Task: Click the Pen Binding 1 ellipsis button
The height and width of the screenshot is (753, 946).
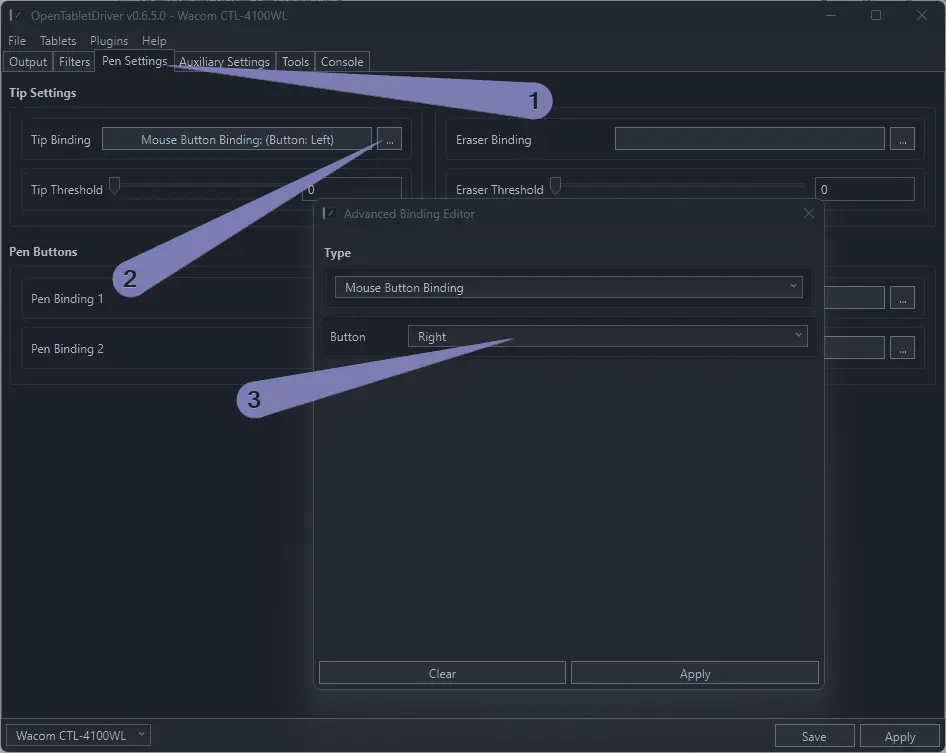Action: (x=902, y=298)
